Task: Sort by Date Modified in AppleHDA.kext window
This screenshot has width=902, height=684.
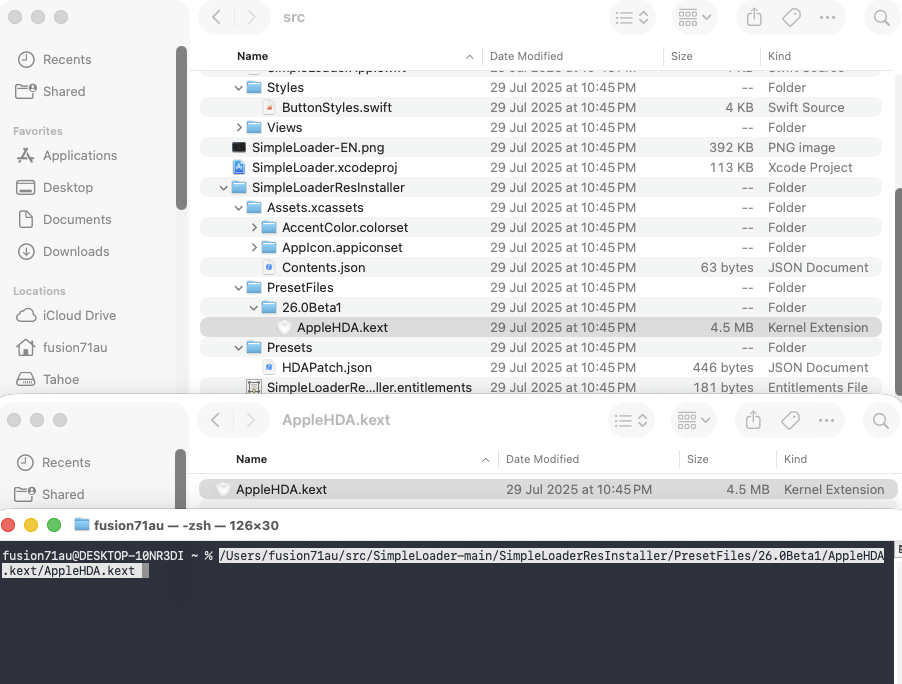Action: pos(542,459)
